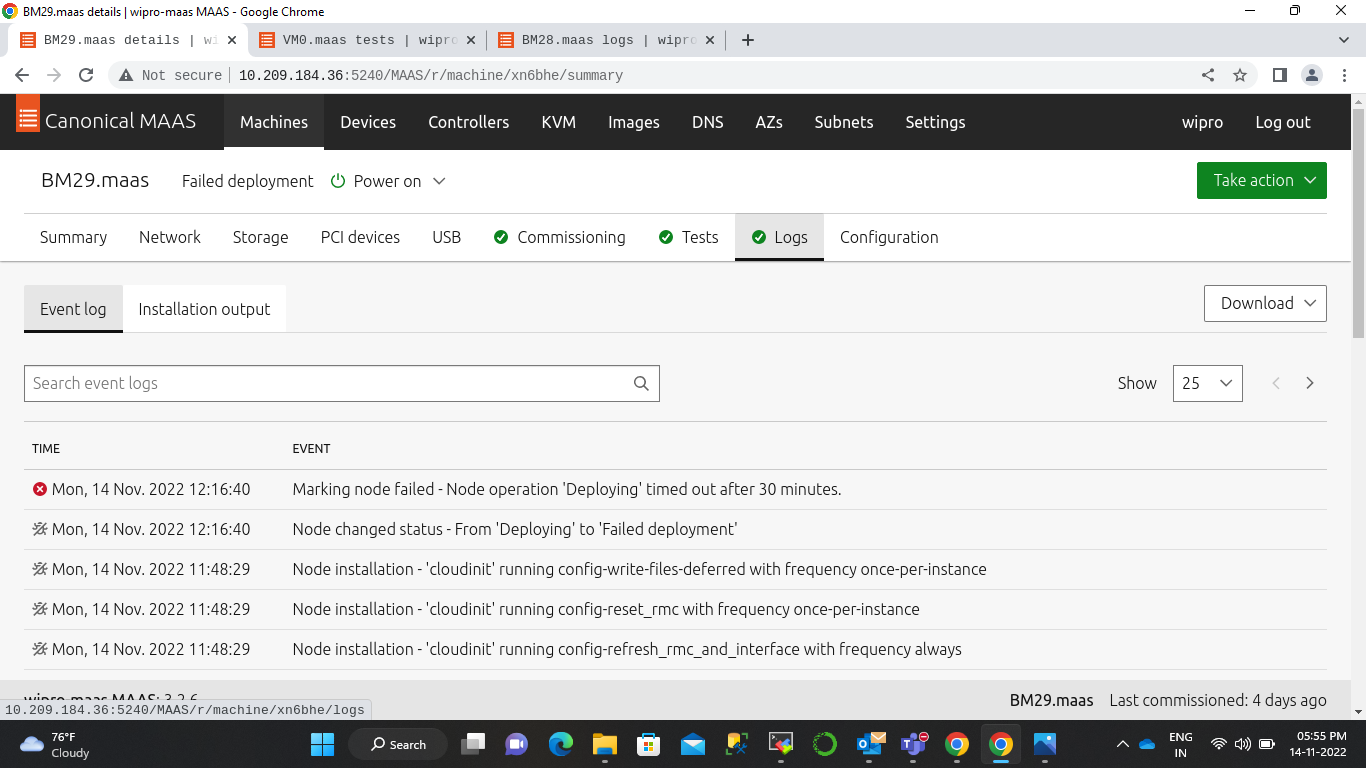
Task: Open the Controllers page in navigation
Action: pos(468,122)
